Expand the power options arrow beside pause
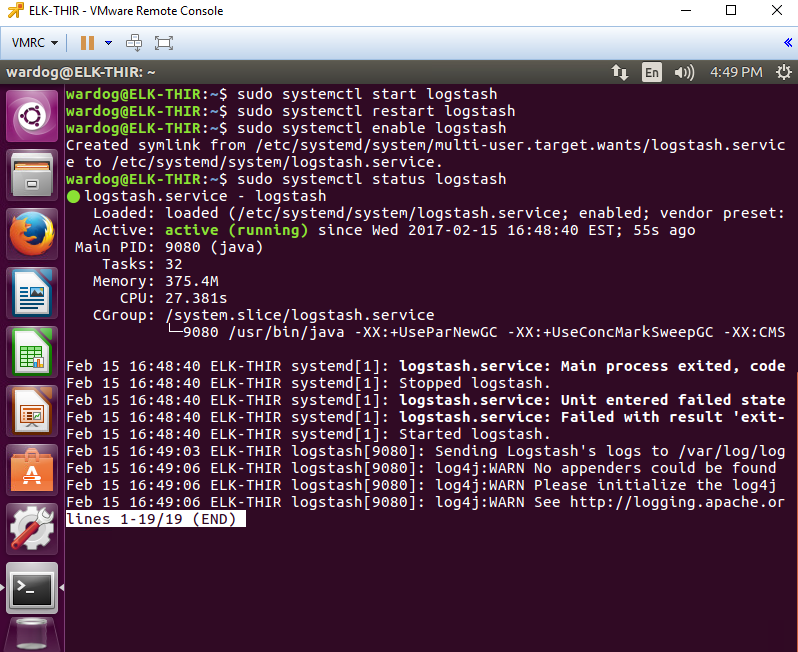The image size is (798, 652). coord(108,43)
